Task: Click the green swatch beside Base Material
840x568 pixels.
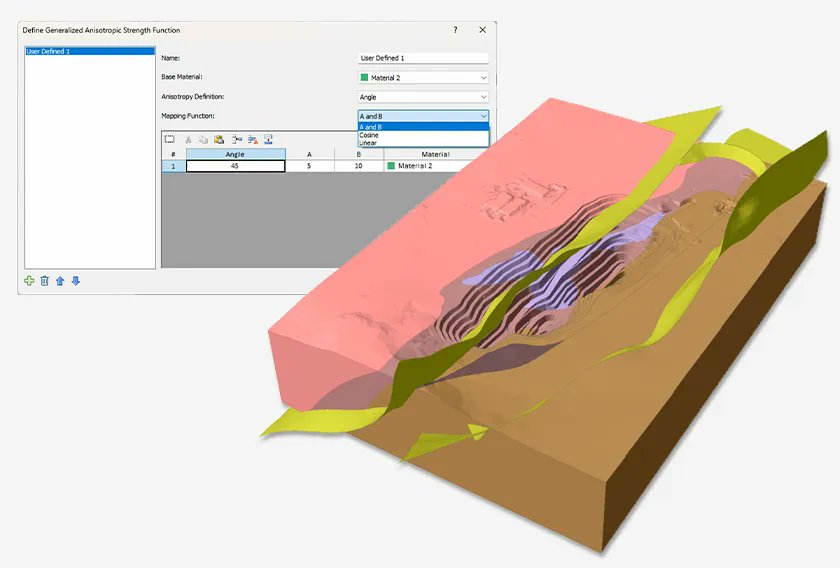Action: point(364,78)
